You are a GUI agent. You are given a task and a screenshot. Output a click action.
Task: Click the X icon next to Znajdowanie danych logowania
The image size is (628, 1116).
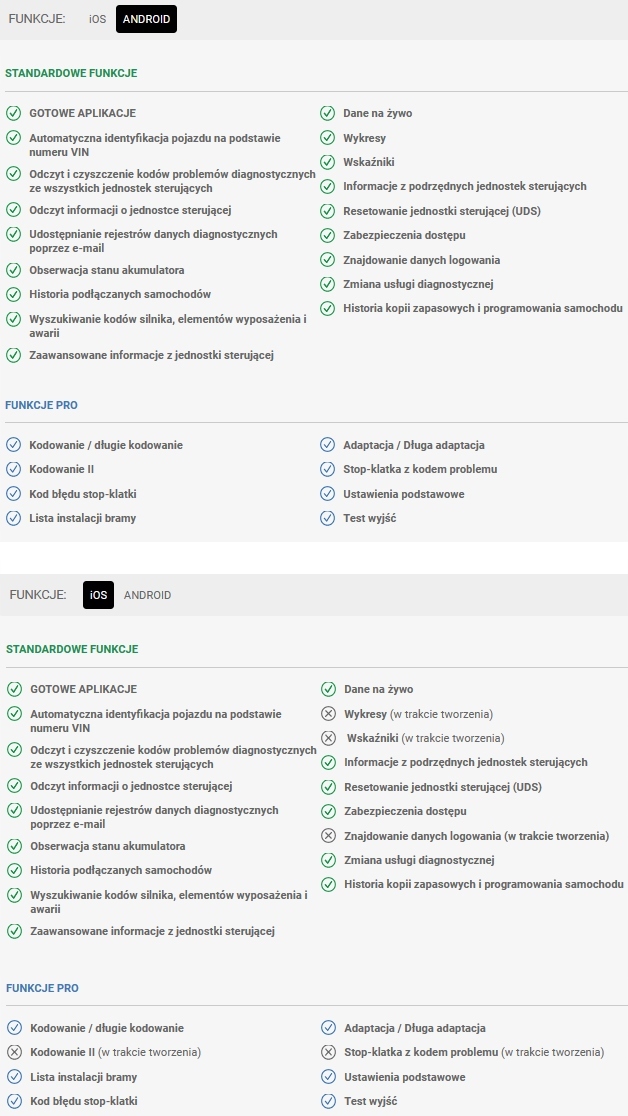328,836
